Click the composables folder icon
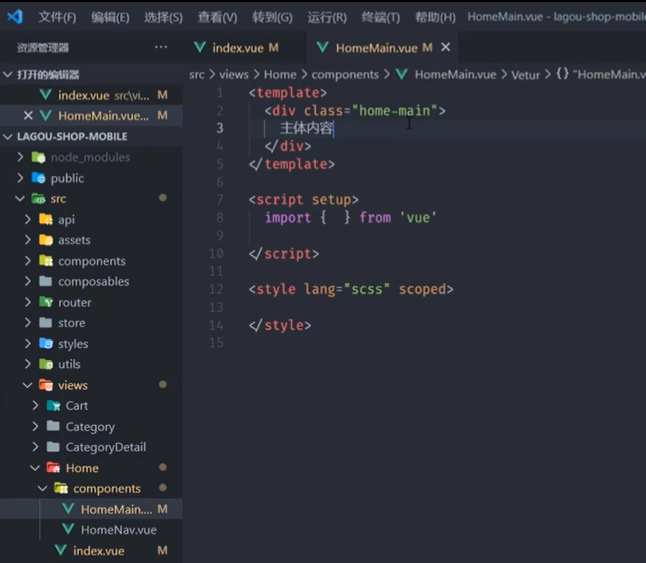This screenshot has width=646, height=563. pyautogui.click(x=45, y=281)
